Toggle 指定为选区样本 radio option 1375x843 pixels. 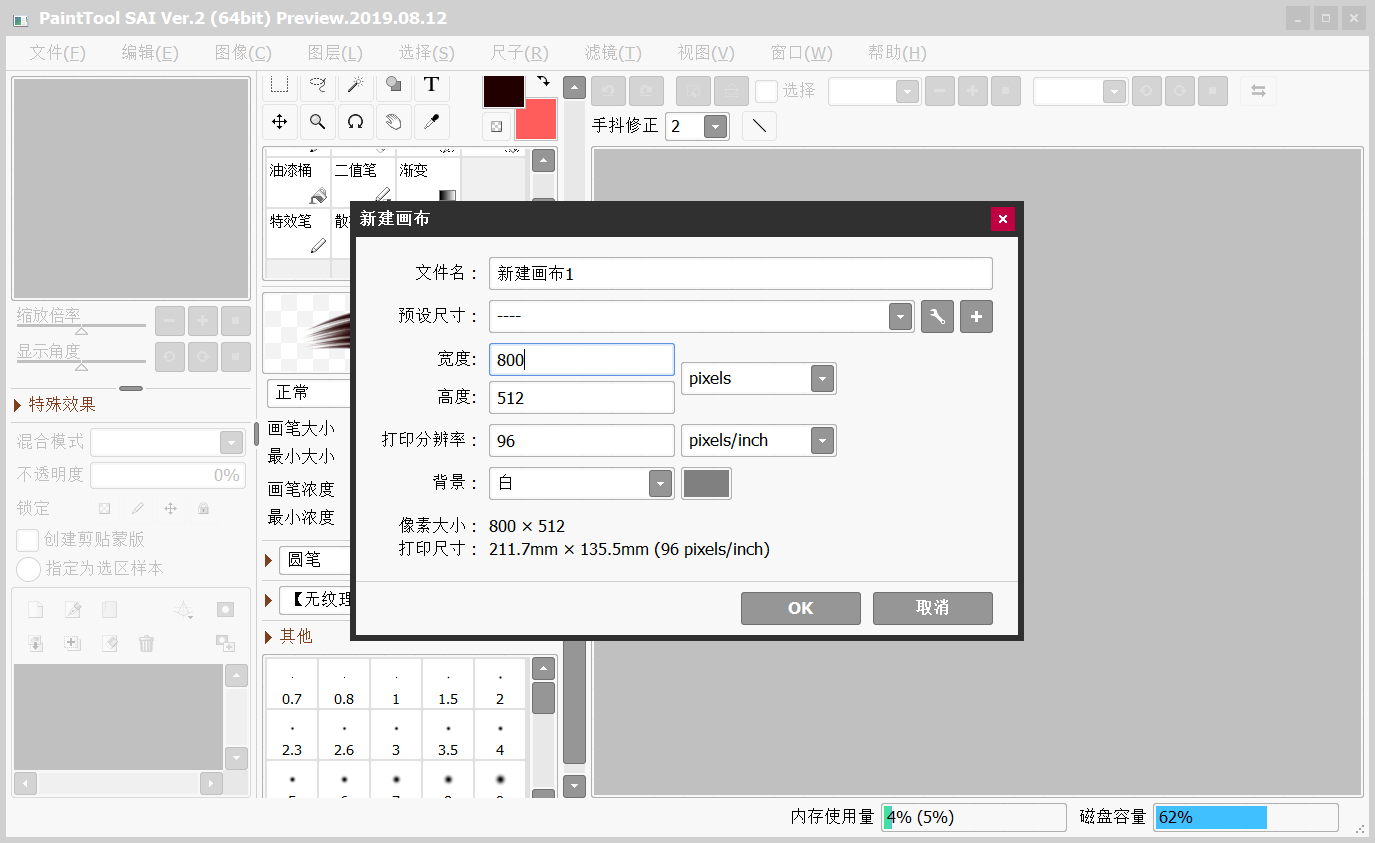(28, 568)
